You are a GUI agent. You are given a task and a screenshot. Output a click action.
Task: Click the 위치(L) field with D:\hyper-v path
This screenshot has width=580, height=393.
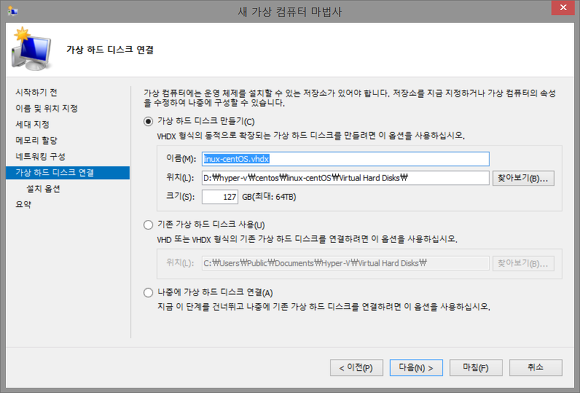tap(345, 178)
